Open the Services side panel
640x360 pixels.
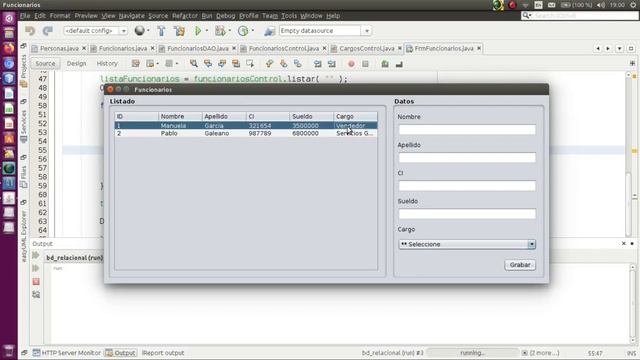[x=24, y=126]
